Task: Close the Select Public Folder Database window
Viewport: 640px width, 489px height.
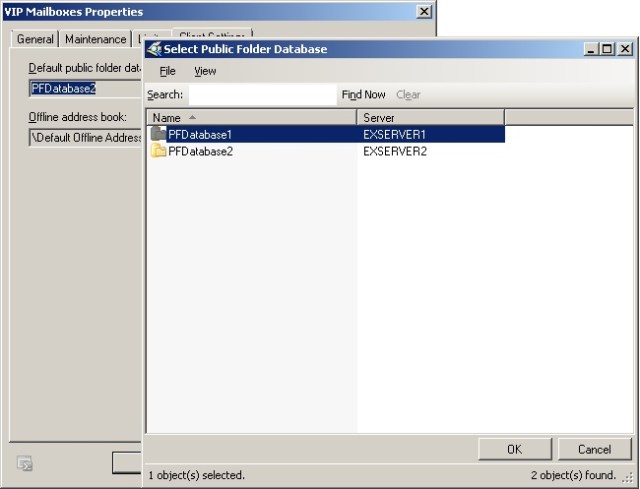Action: coord(624,48)
